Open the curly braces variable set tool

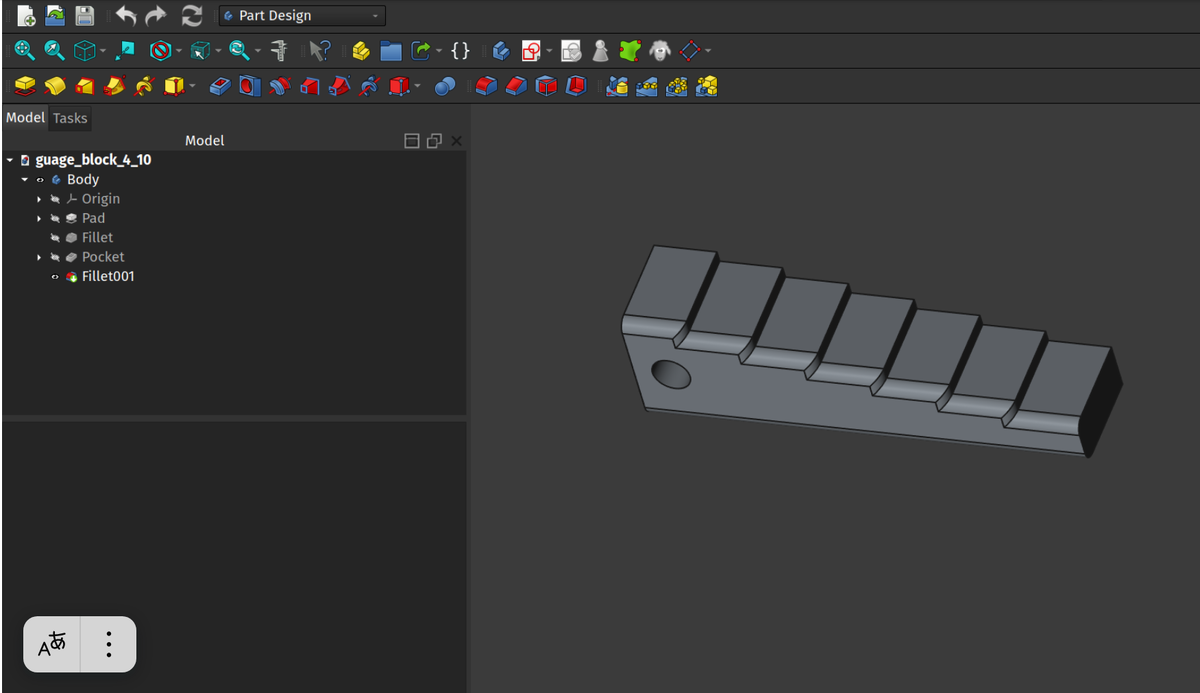coord(460,50)
